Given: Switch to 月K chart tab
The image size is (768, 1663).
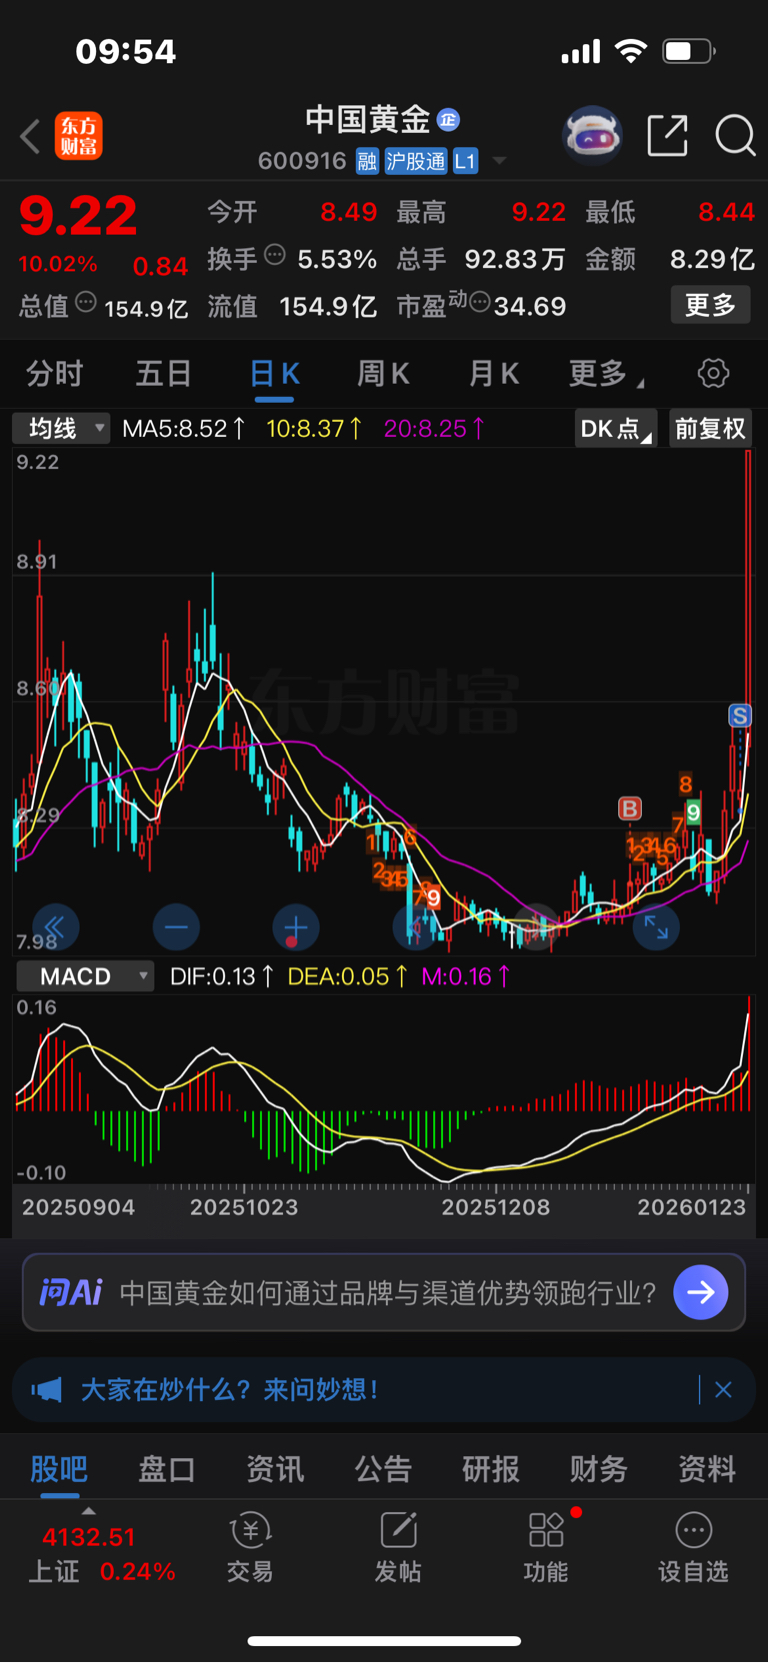Looking at the screenshot, I should point(494,374).
